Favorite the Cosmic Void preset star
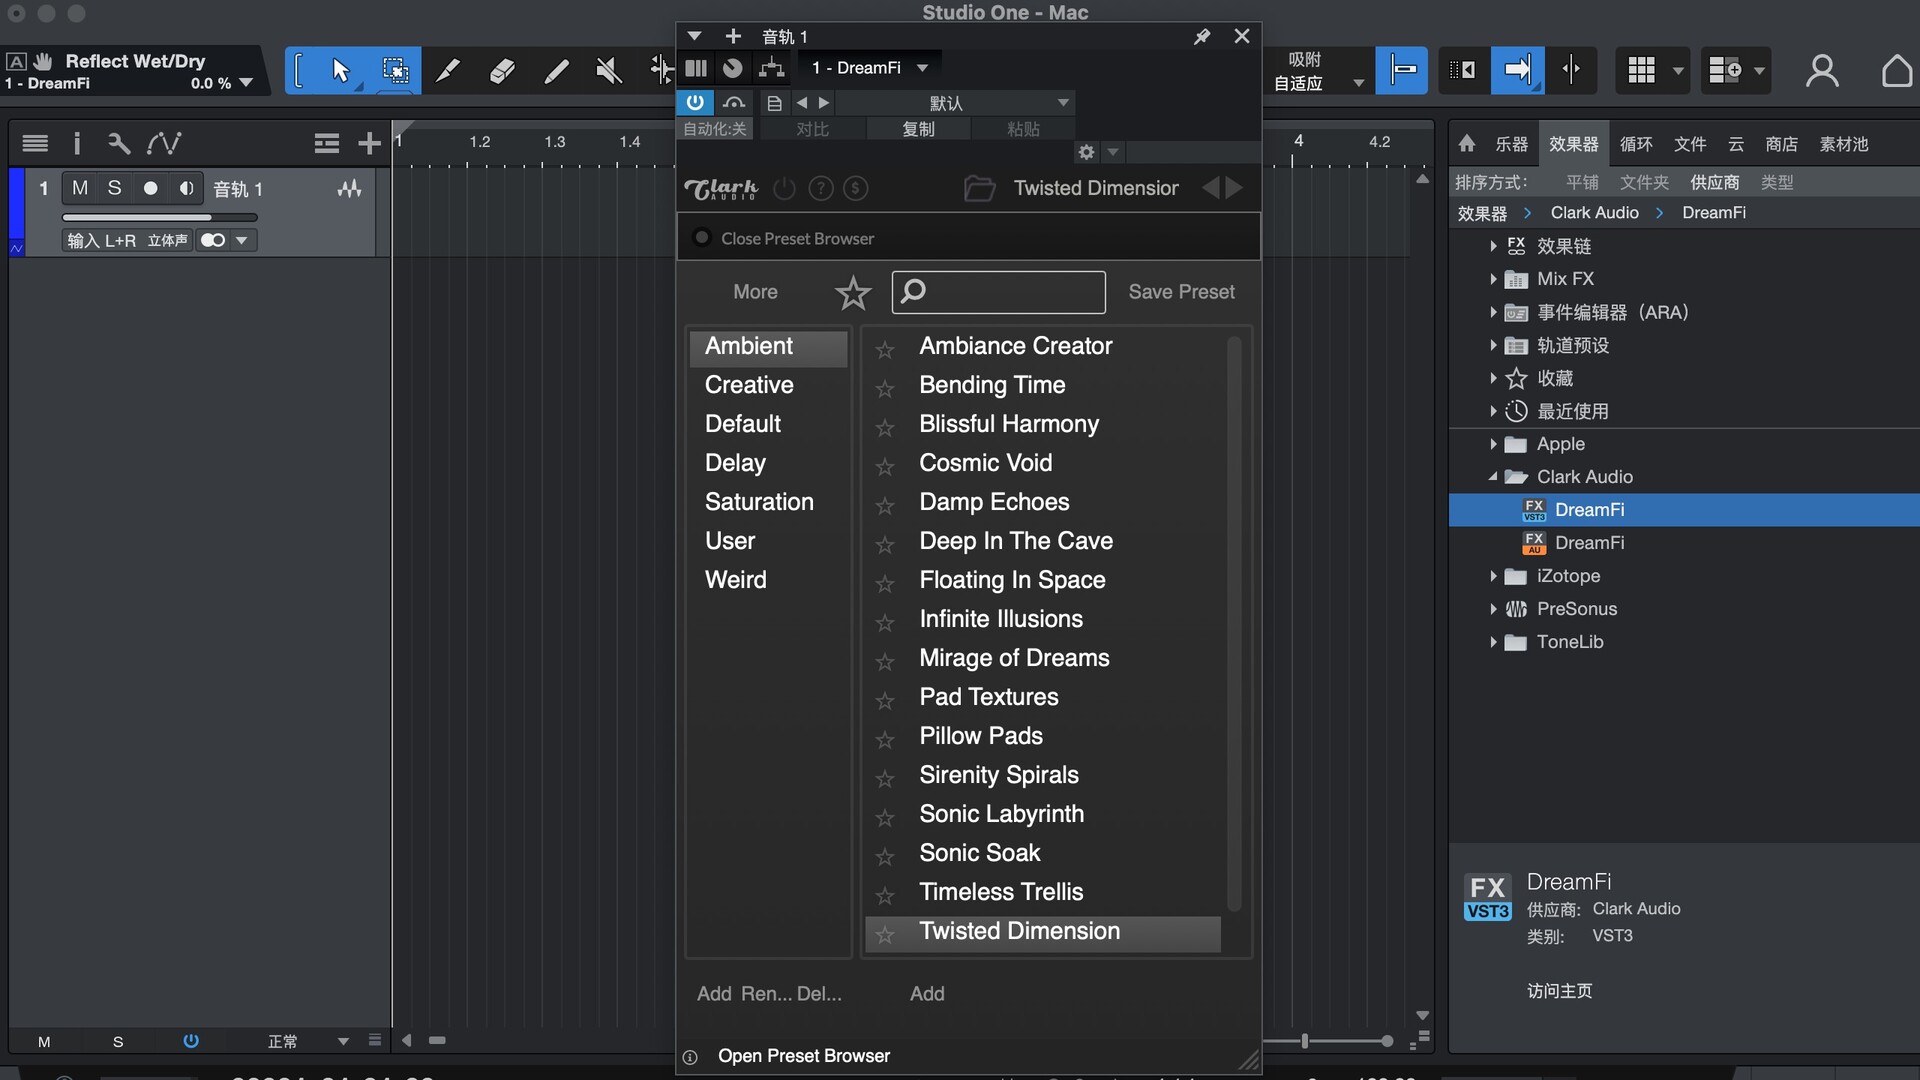Viewport: 1920px width, 1080px height. [885, 466]
